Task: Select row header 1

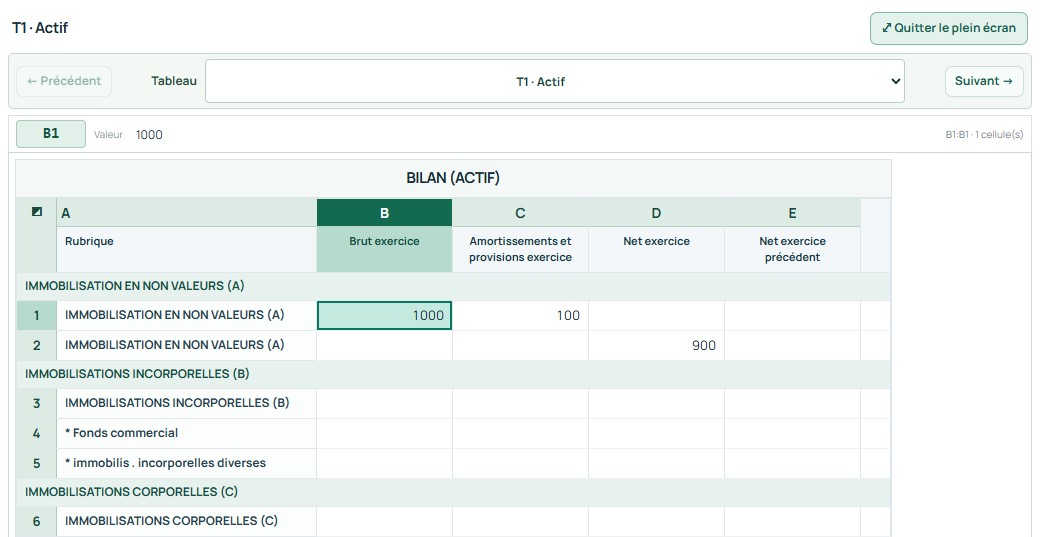Action: click(x=36, y=316)
